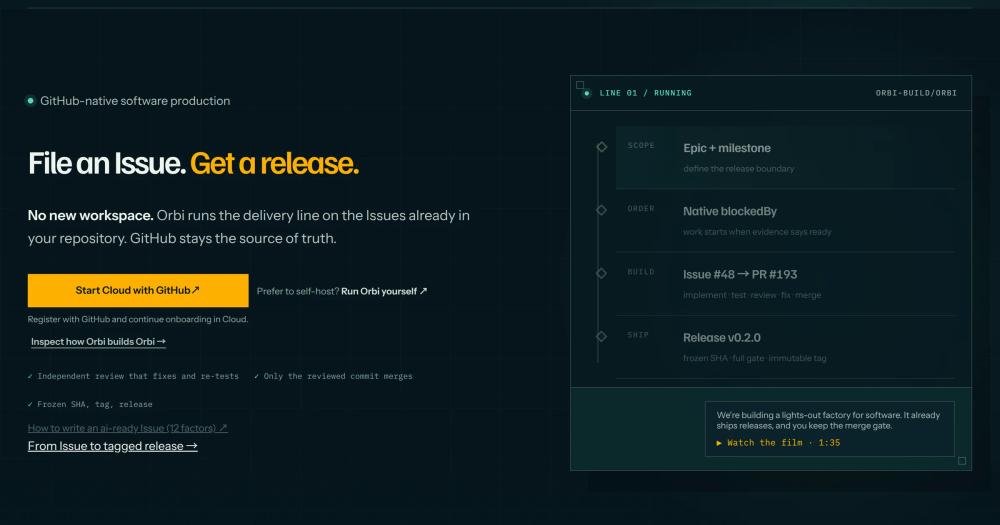Click GitHub-native software production tagline
The height and width of the screenshot is (525, 1000).
pos(135,101)
